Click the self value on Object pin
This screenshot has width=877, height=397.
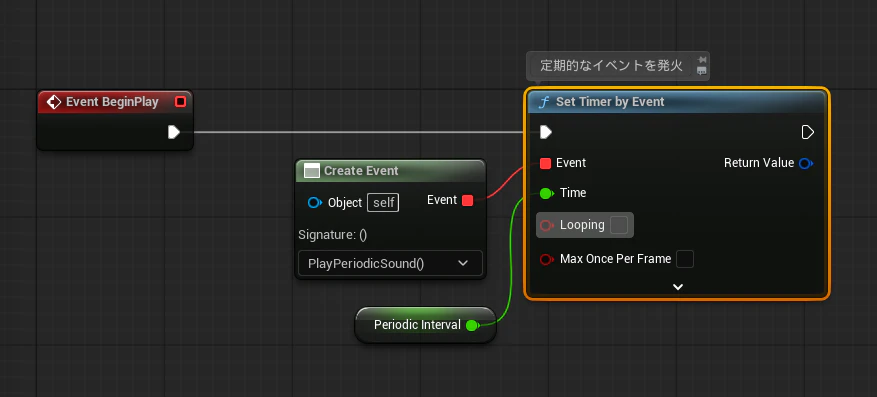(x=383, y=202)
